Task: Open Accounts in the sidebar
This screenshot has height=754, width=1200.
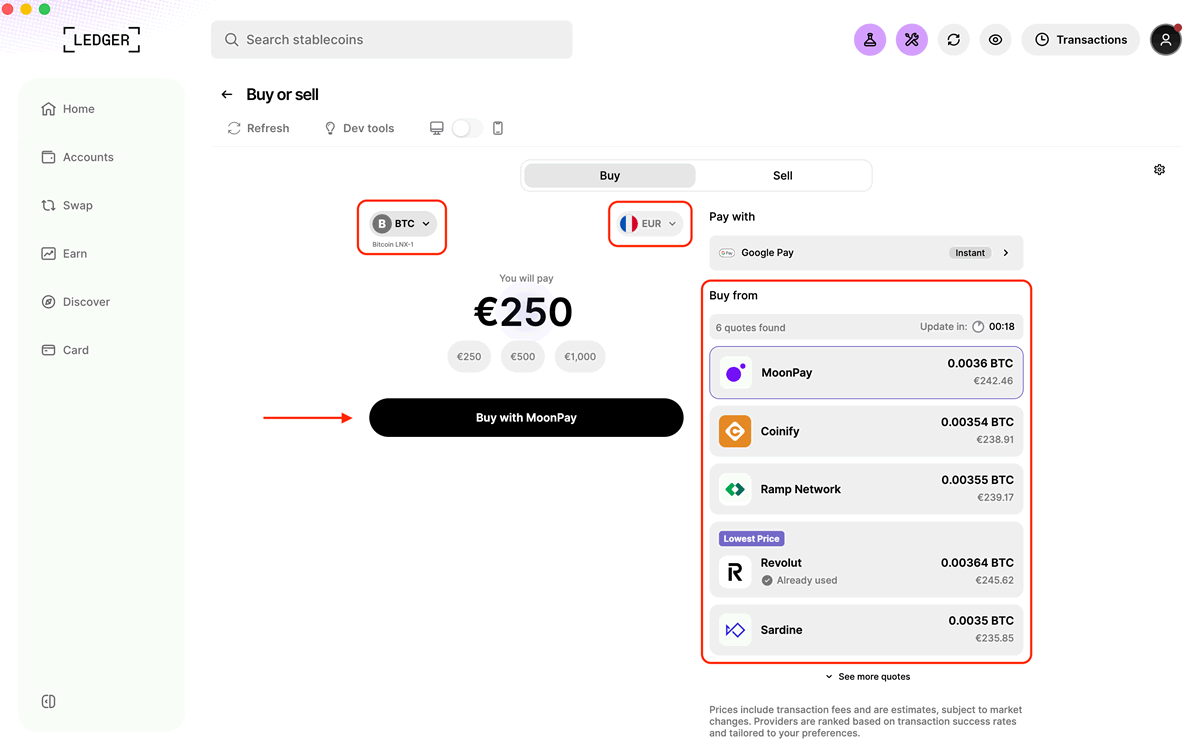Action: pyautogui.click(x=77, y=157)
